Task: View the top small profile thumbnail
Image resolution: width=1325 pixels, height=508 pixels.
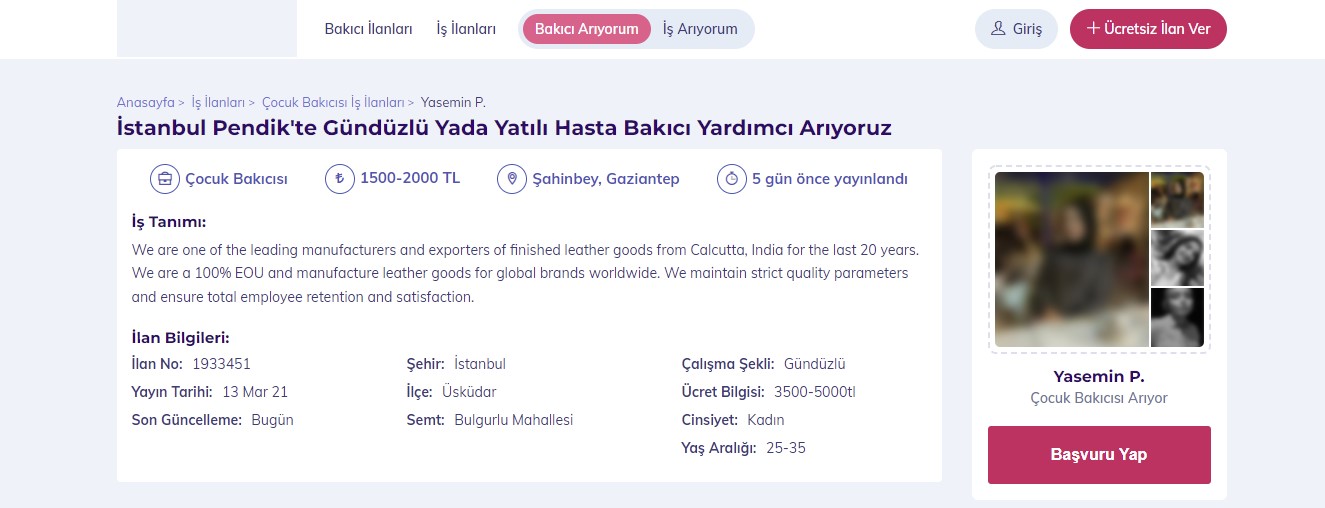Action: click(x=1177, y=200)
